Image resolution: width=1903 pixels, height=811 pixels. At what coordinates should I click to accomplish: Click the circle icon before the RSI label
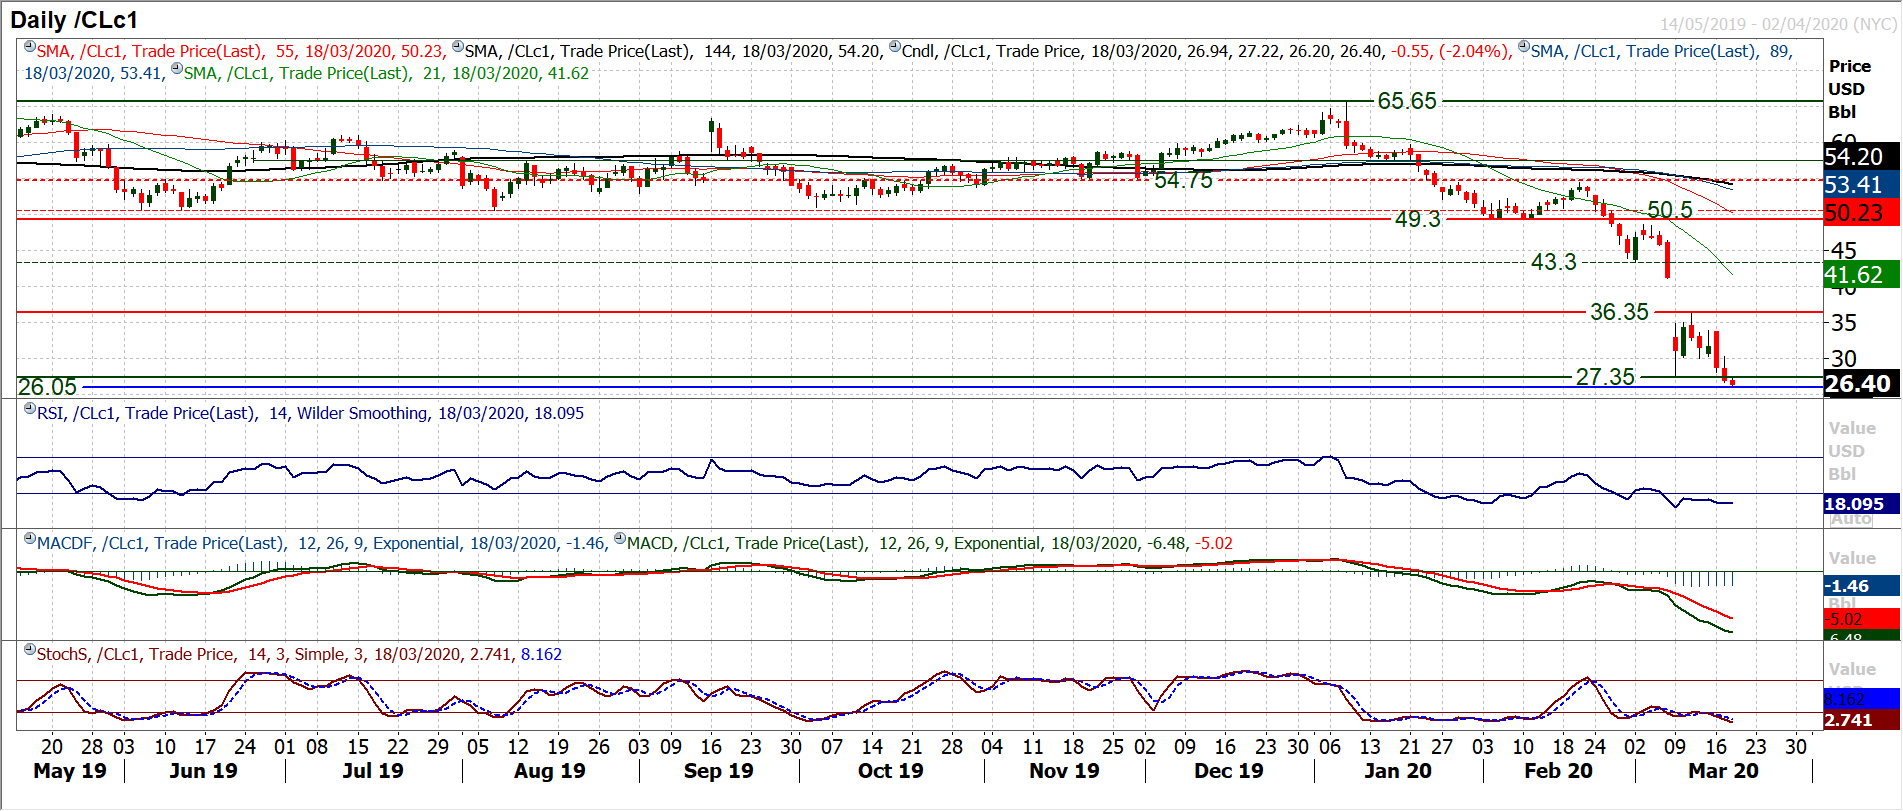pos(30,409)
